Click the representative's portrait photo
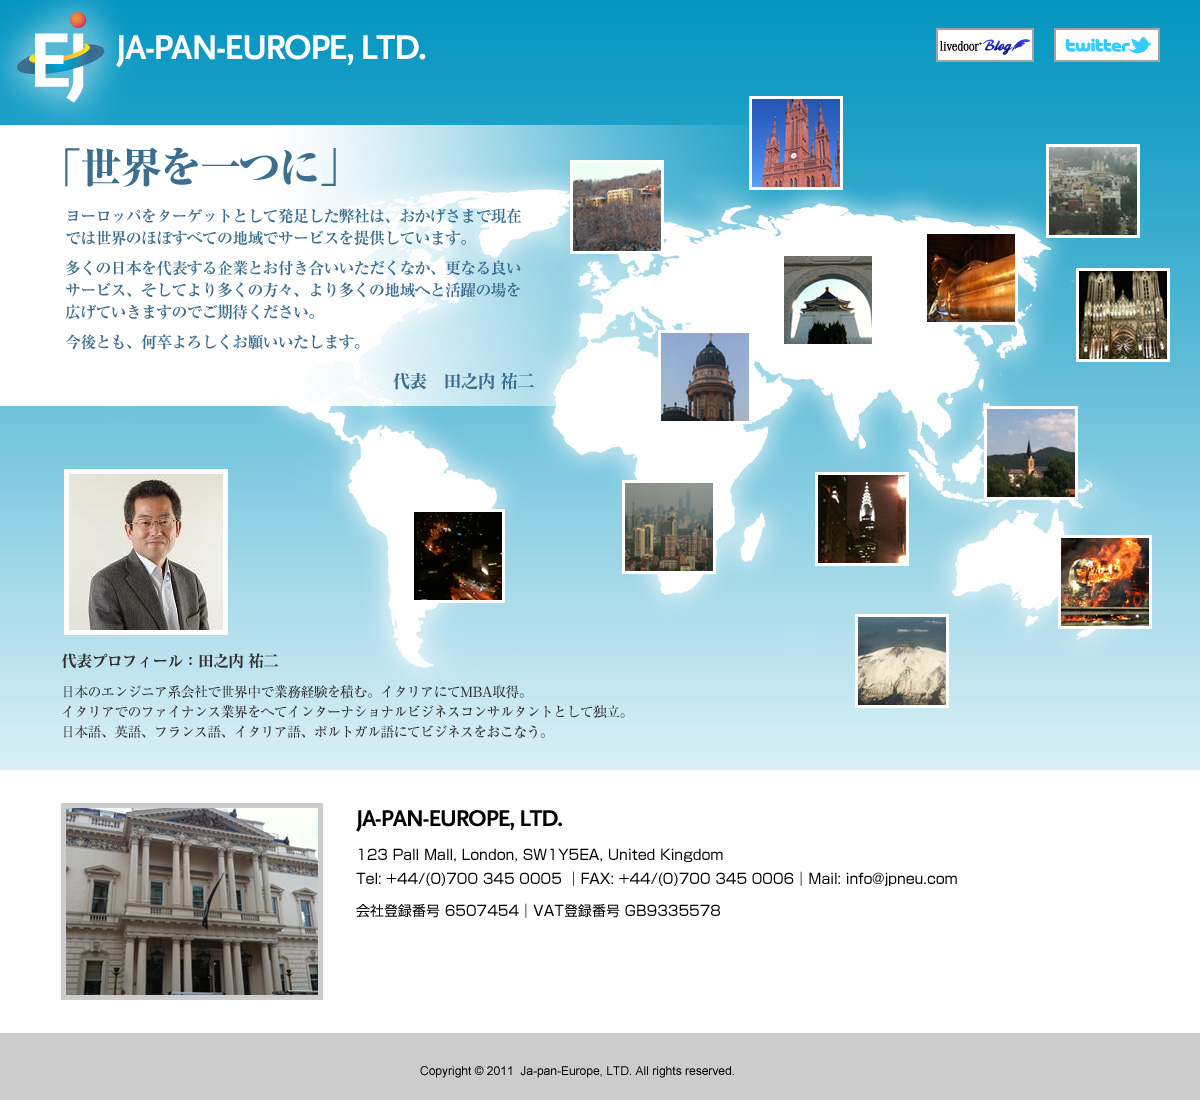This screenshot has width=1200, height=1100. pyautogui.click(x=146, y=552)
